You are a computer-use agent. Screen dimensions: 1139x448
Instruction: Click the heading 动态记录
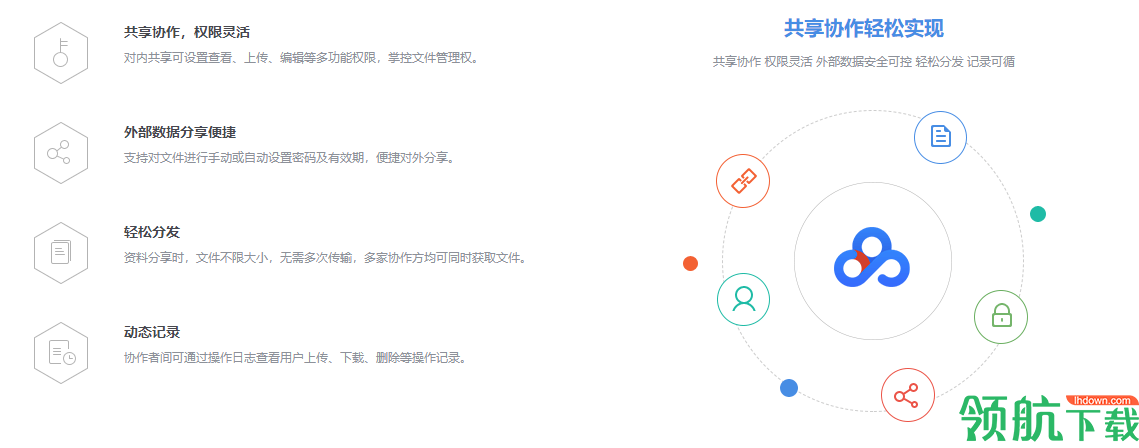[152, 333]
